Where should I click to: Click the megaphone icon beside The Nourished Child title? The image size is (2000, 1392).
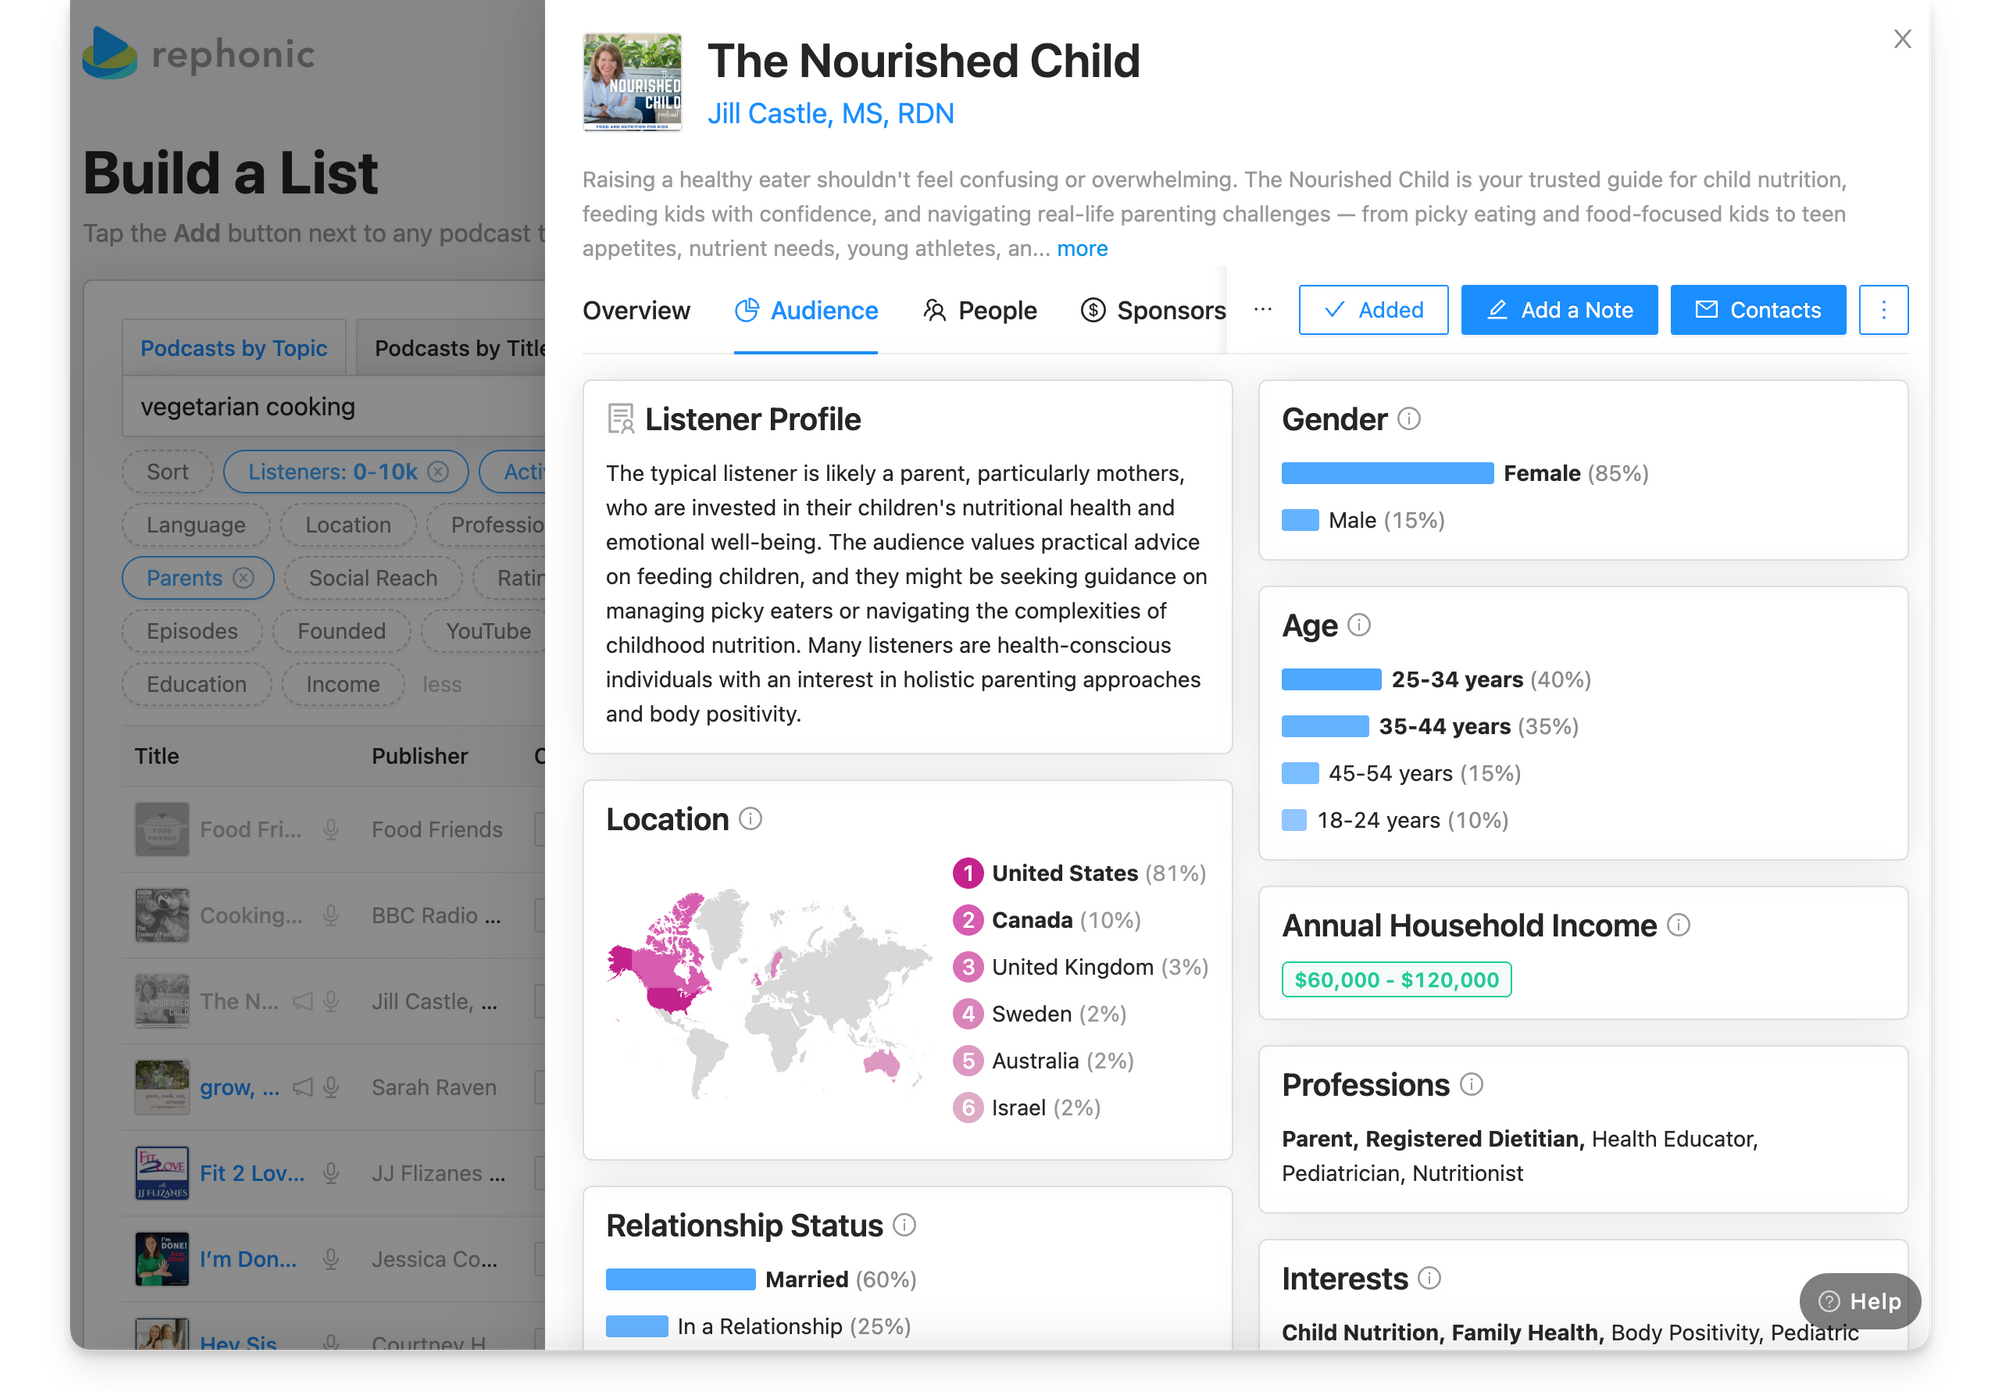click(x=304, y=1000)
